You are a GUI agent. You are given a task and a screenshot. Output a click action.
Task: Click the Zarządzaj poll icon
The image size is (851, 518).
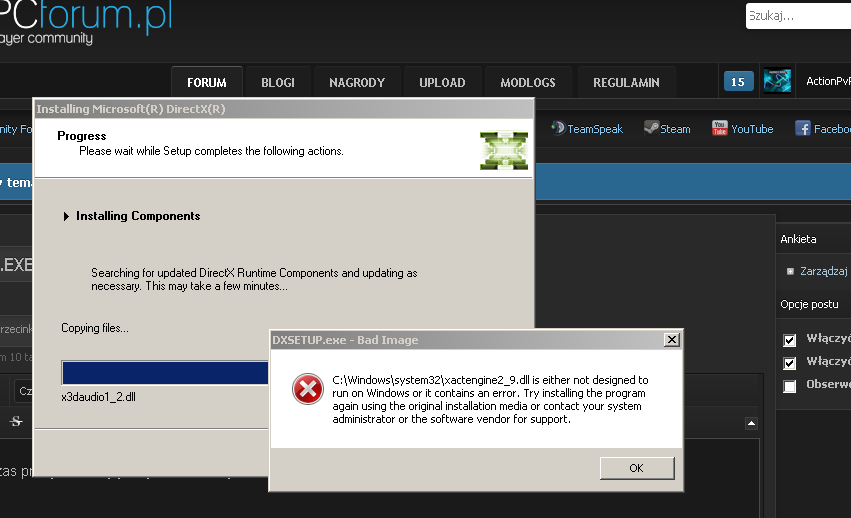pyautogui.click(x=790, y=271)
